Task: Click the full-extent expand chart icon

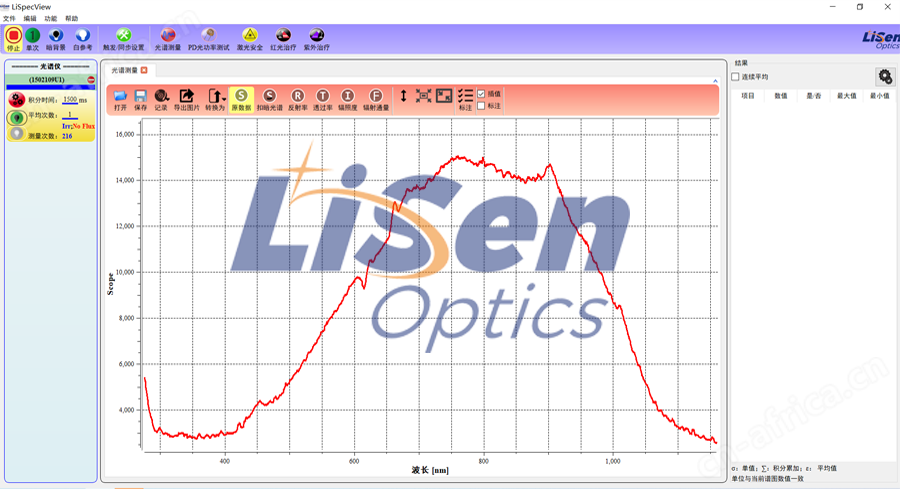Action: (444, 96)
